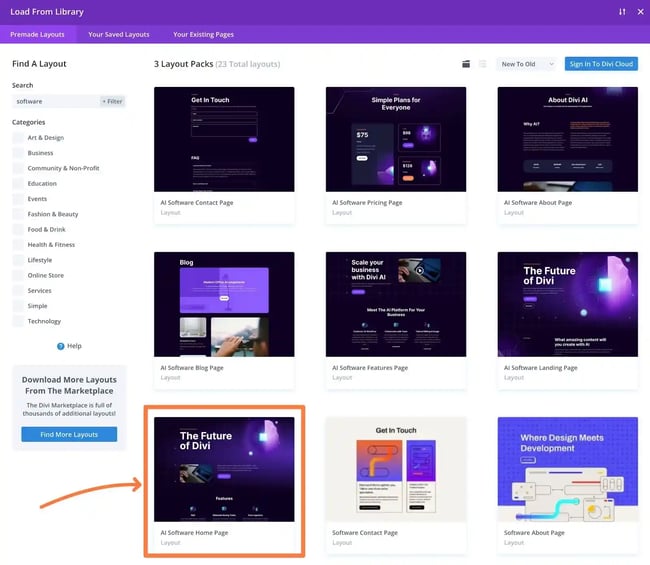Open the Your Existing Pages tab
Screen dimensions: 650x565
203,34
